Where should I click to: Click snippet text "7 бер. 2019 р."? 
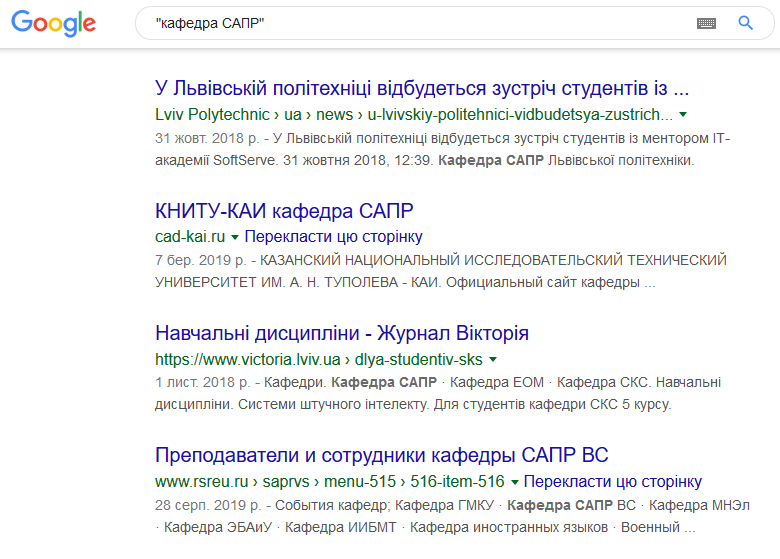(200, 260)
